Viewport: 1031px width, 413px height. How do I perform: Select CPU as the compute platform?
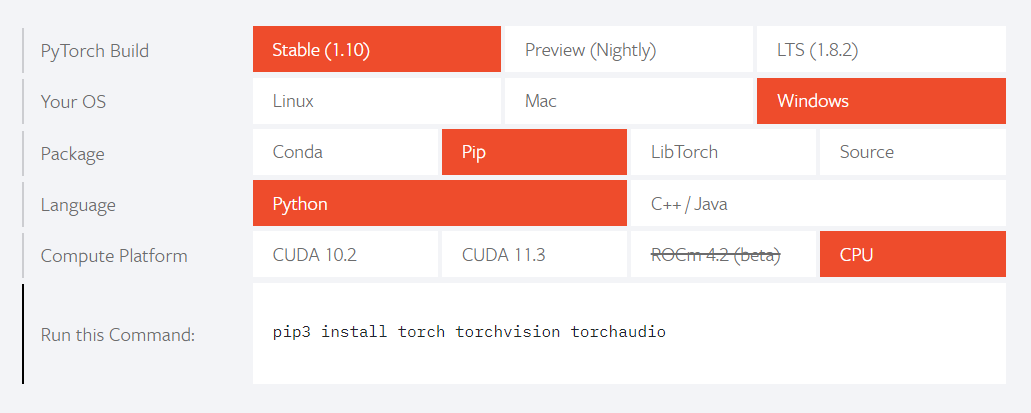pos(913,254)
